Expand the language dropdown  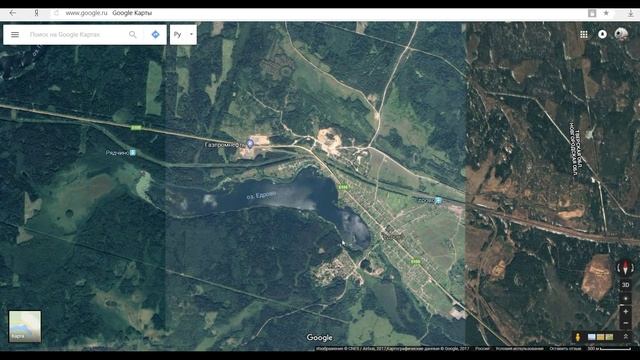[x=183, y=35]
